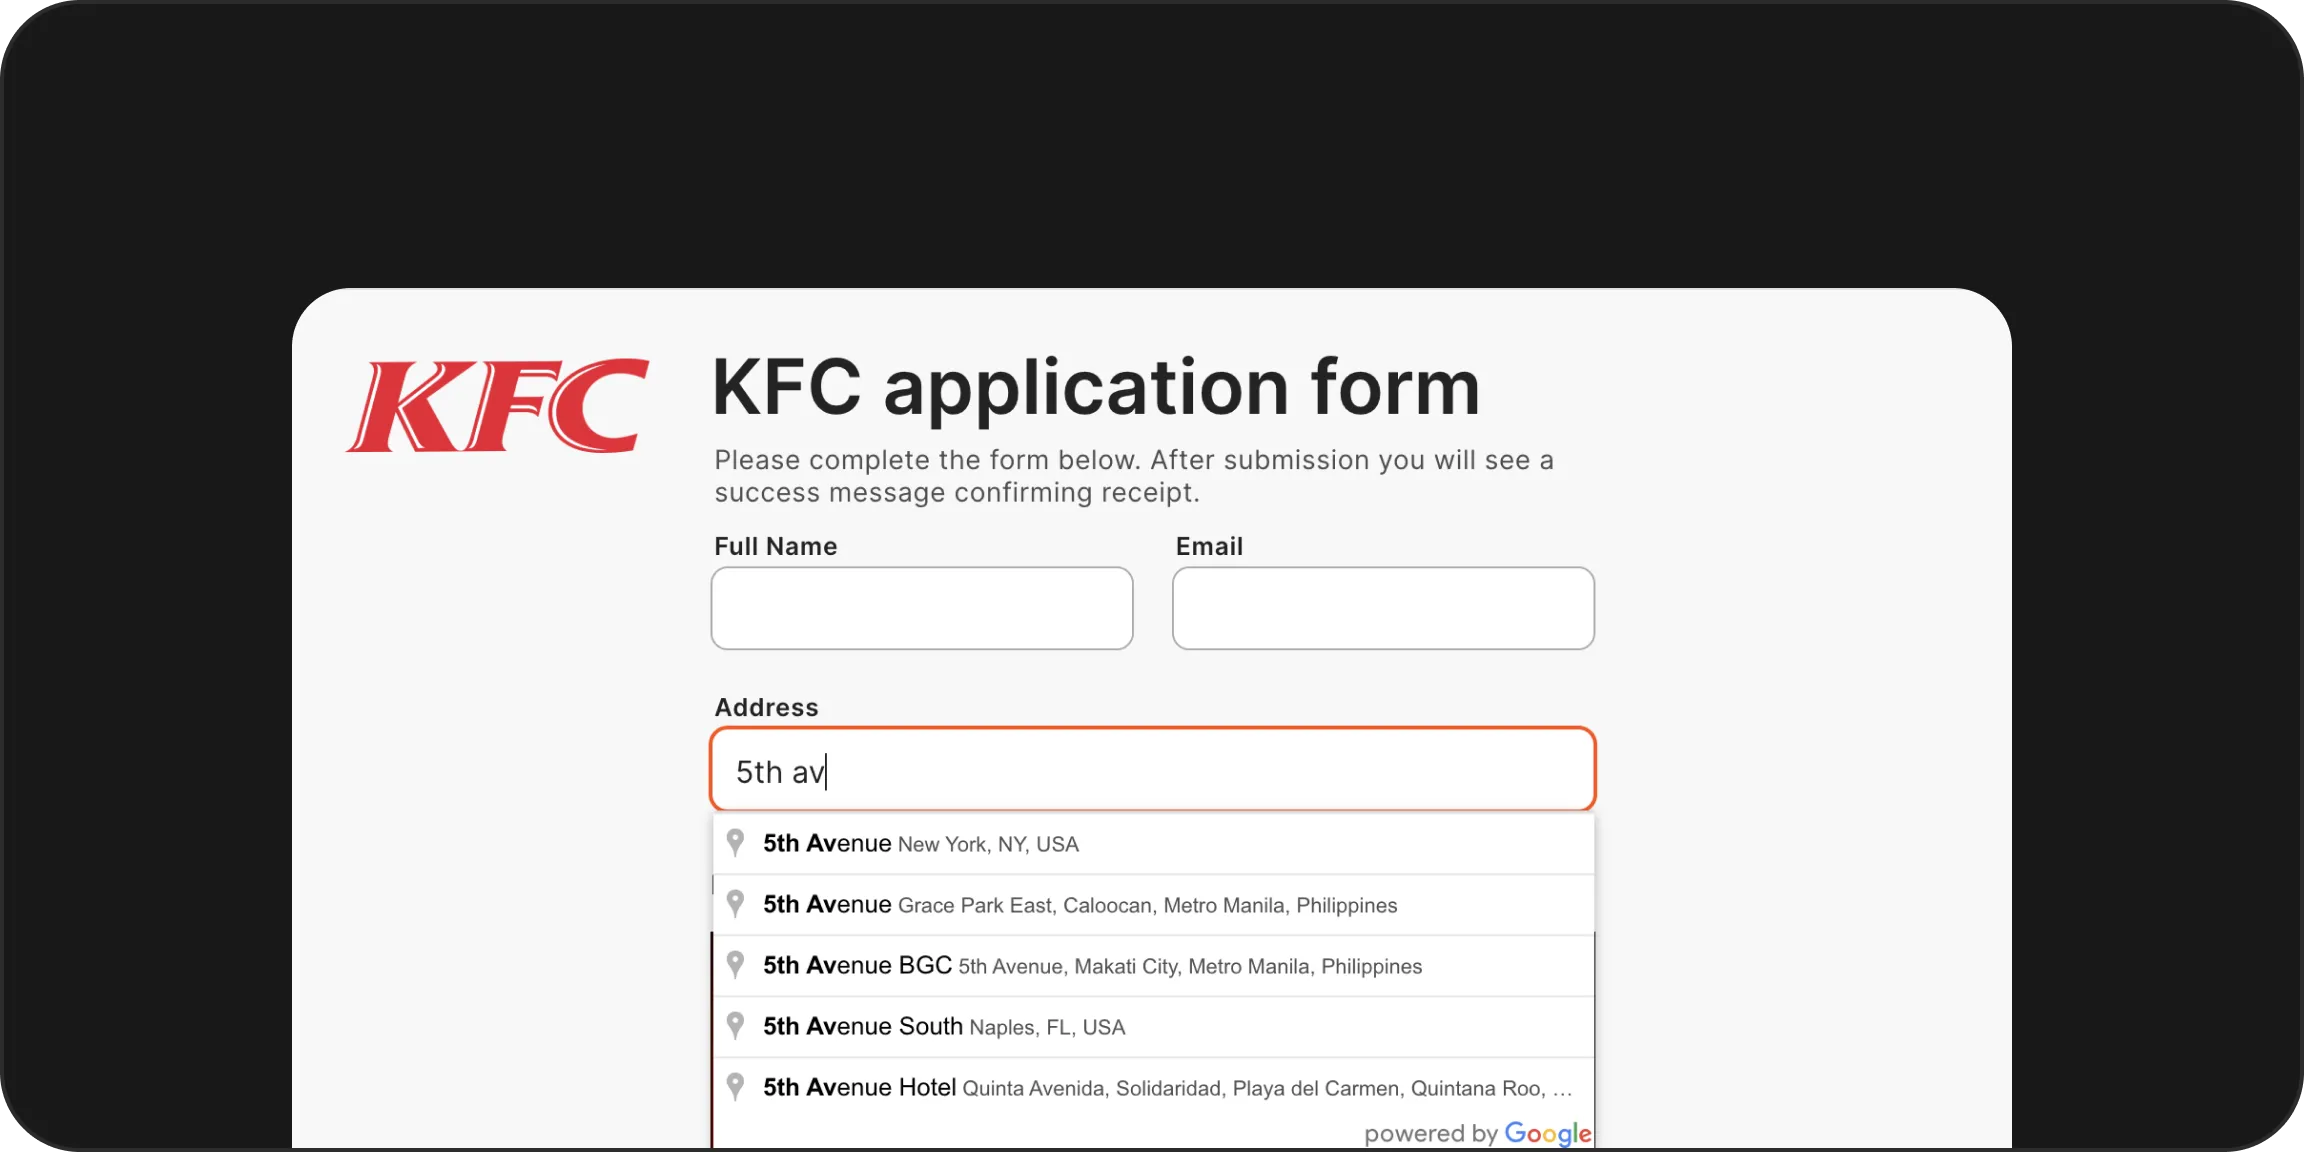Select the 5th Avenue New York, NY suggestion

(920, 844)
